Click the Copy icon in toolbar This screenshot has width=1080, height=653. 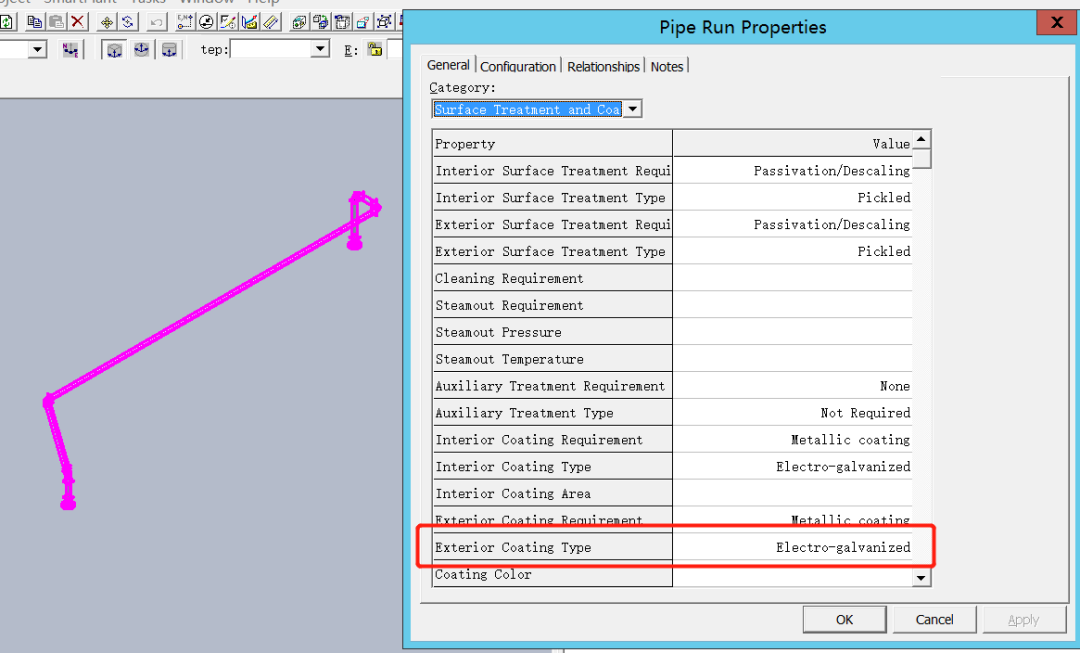click(34, 22)
